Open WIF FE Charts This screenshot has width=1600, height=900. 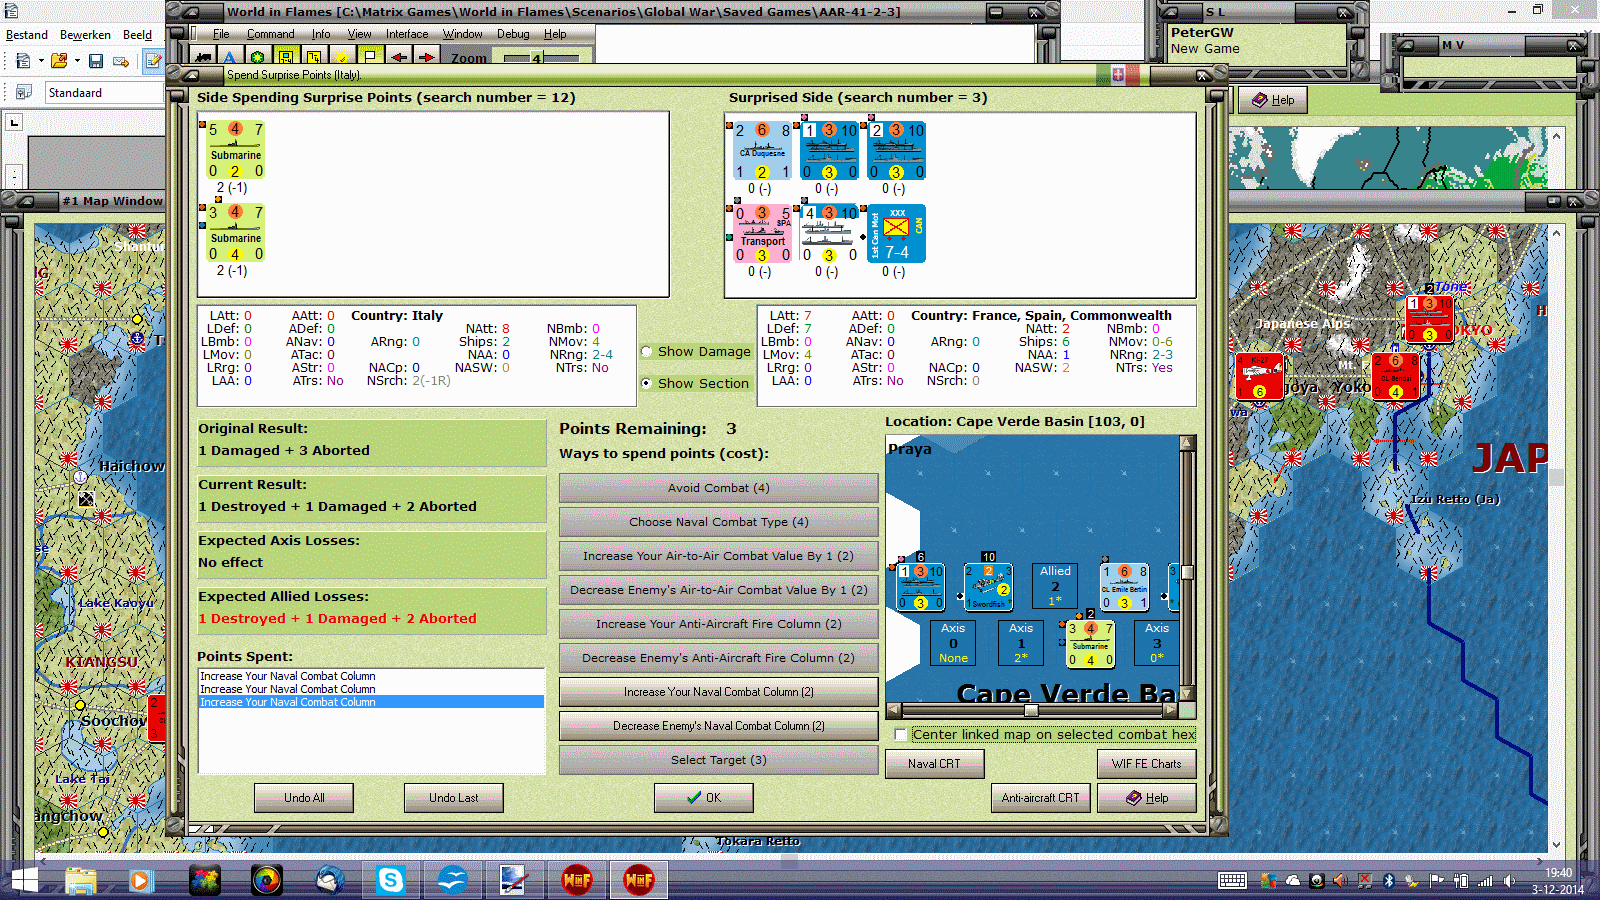click(1147, 764)
